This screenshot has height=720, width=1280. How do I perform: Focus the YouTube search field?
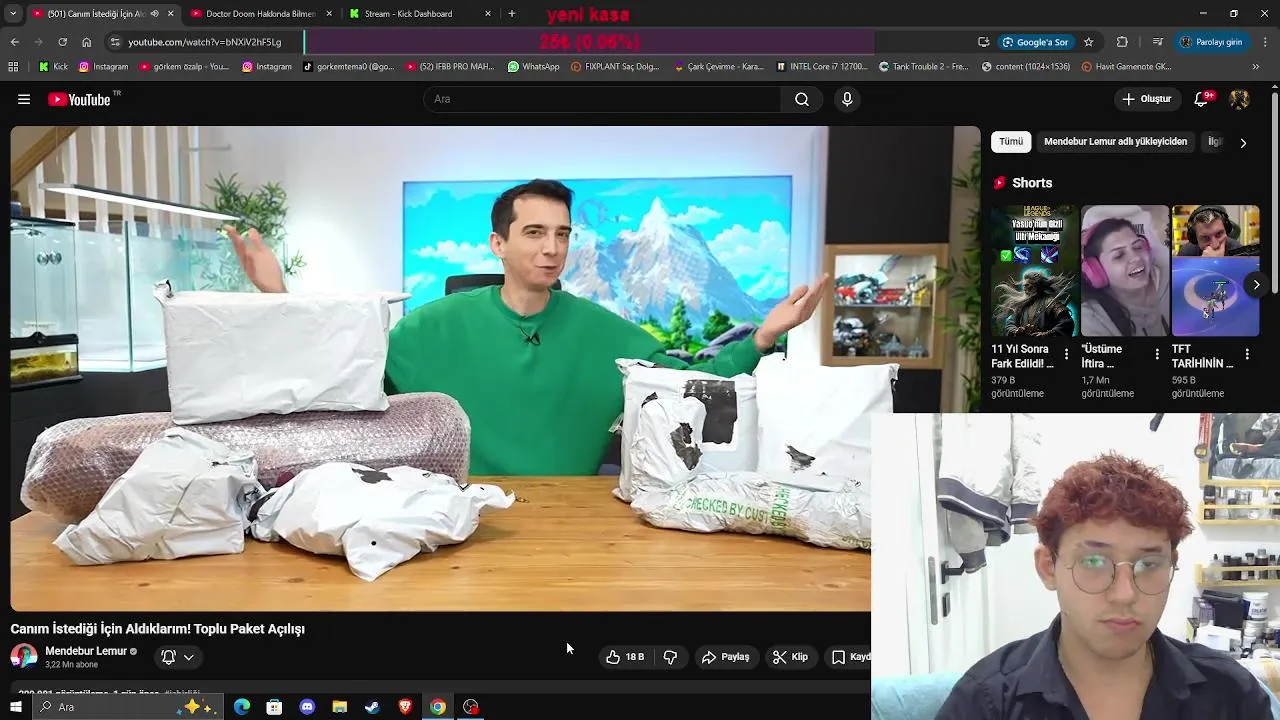tap(603, 99)
